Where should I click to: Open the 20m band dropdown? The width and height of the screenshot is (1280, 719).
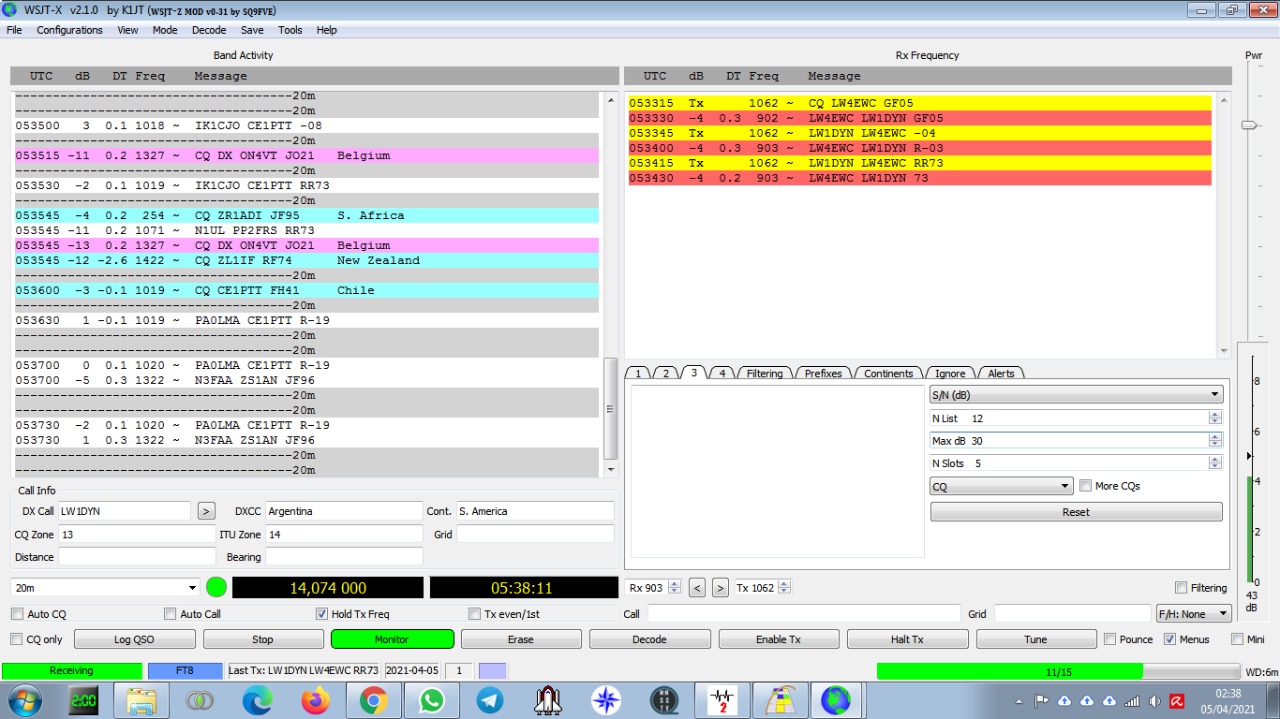[106, 588]
